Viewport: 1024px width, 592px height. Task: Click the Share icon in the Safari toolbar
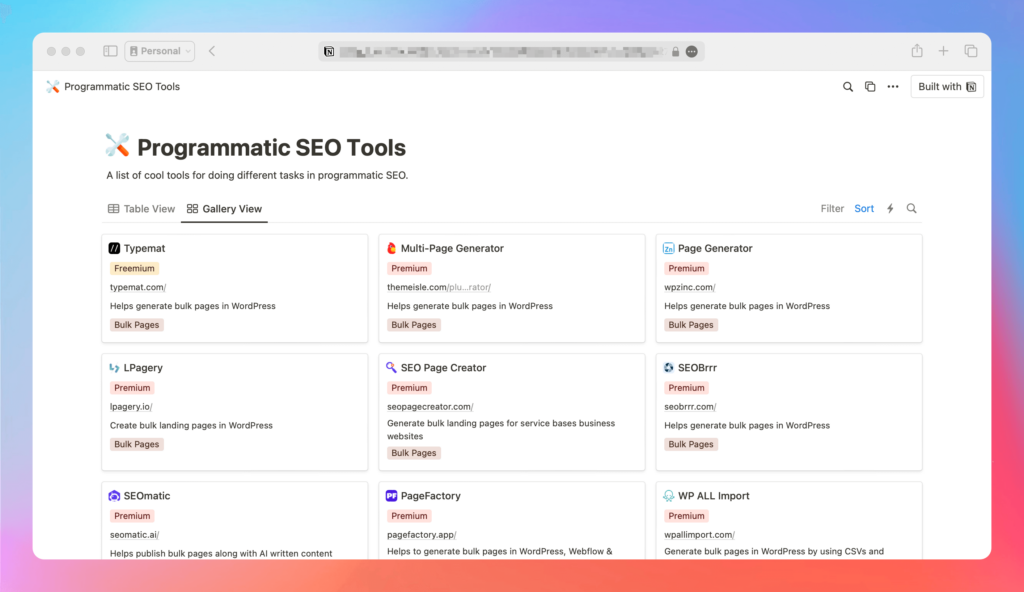916,50
